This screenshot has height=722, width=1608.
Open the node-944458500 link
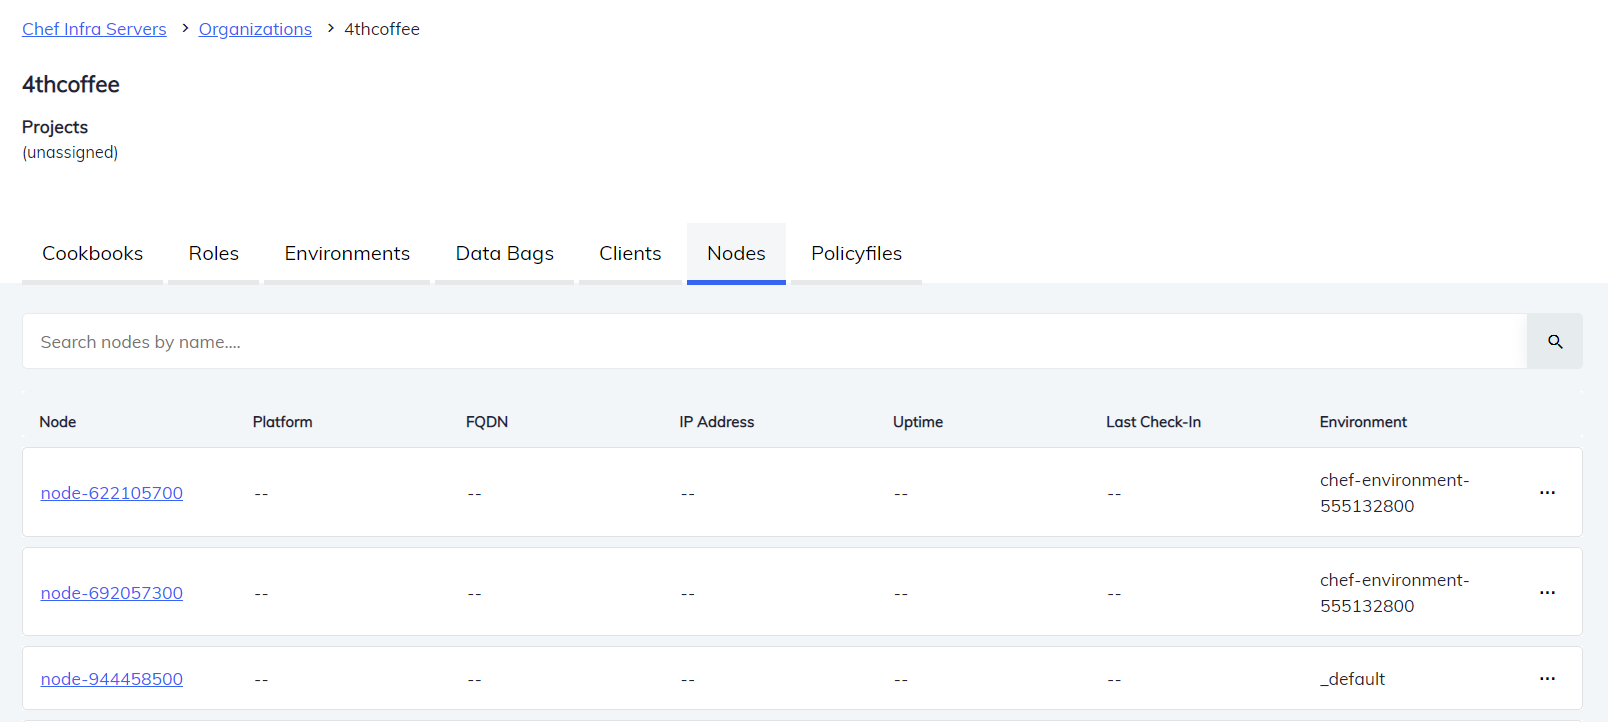(x=112, y=679)
